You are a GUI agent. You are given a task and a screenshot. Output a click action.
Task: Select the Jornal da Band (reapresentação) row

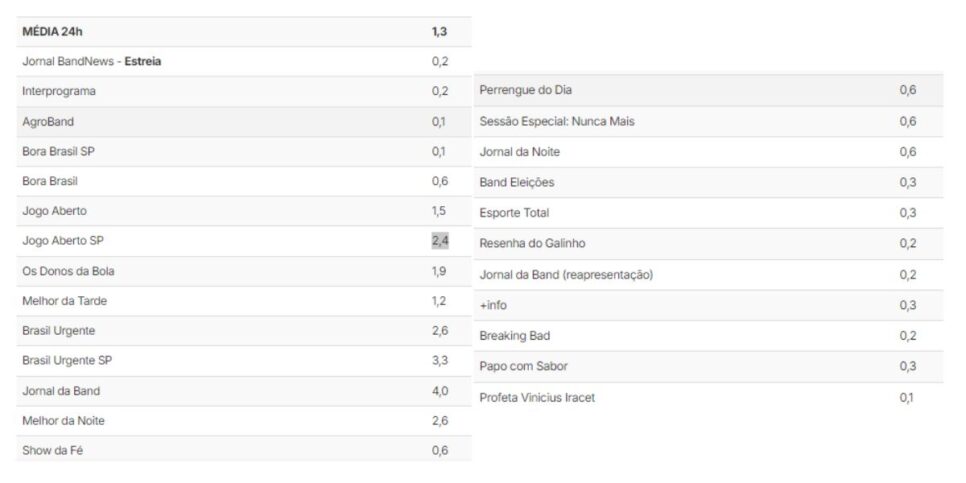pos(708,275)
